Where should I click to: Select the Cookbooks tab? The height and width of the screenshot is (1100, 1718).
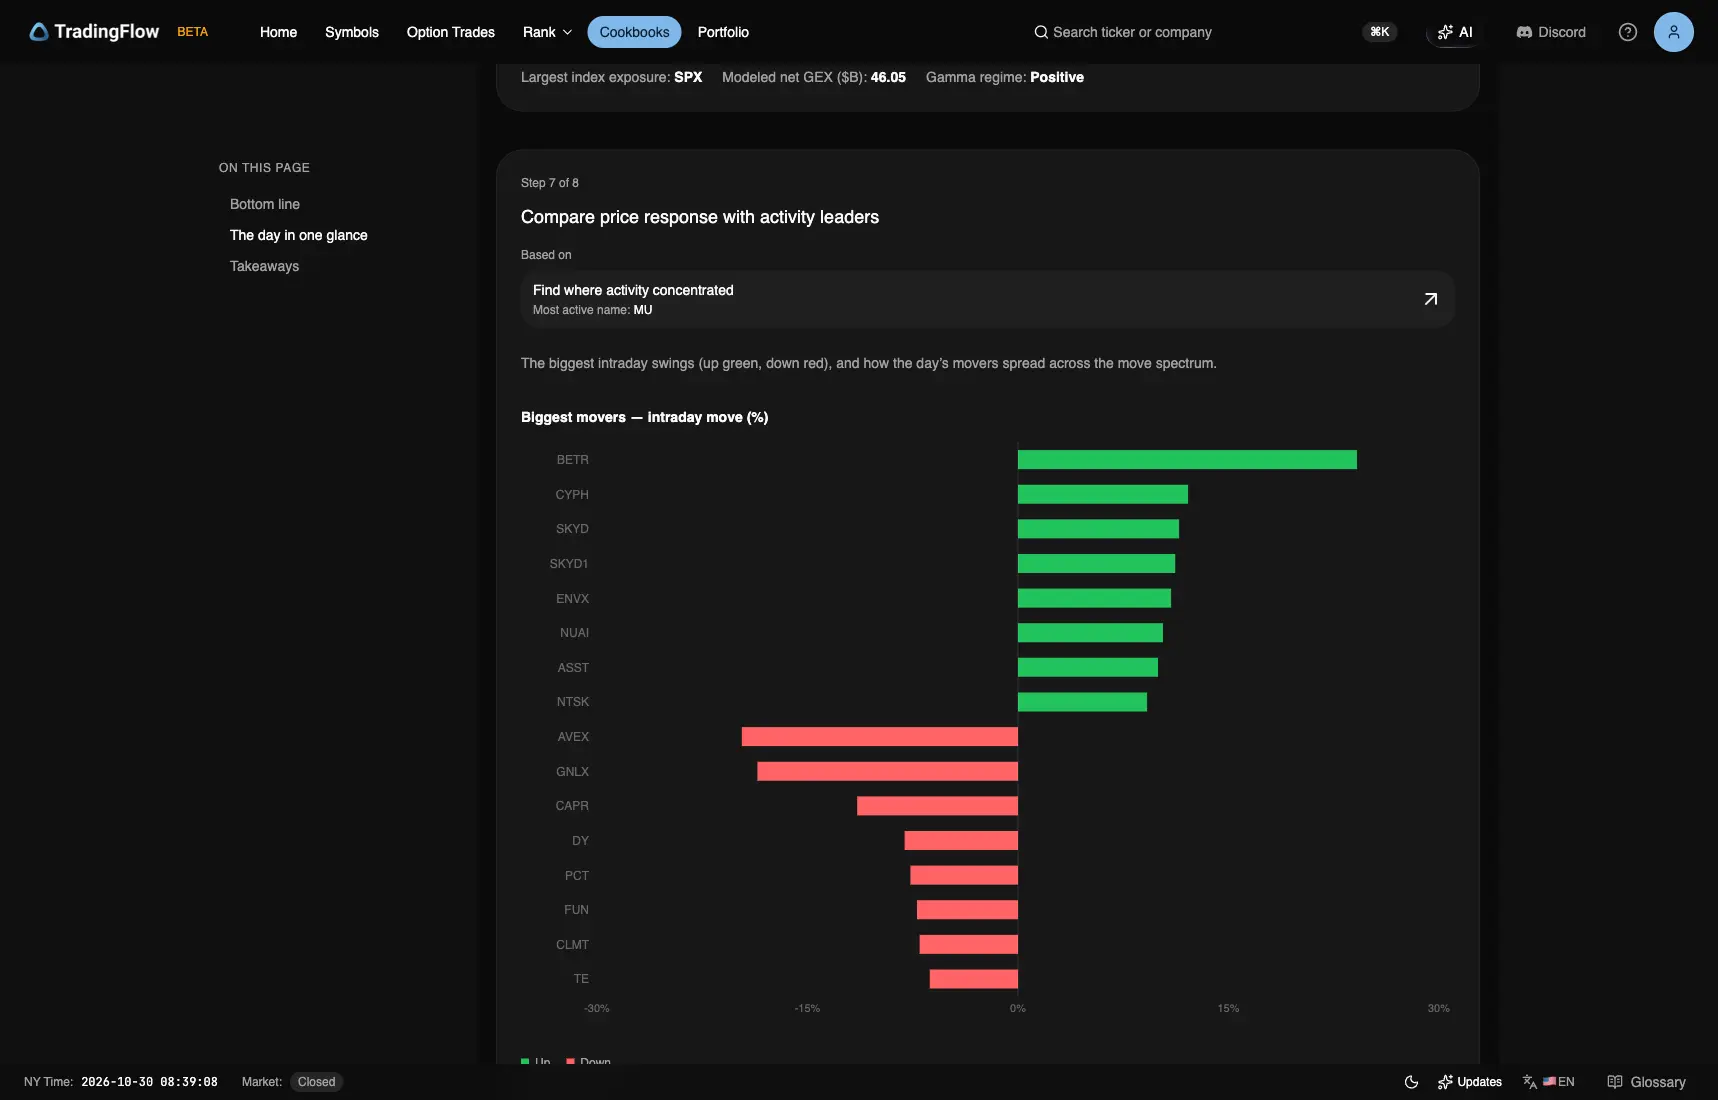click(x=634, y=32)
